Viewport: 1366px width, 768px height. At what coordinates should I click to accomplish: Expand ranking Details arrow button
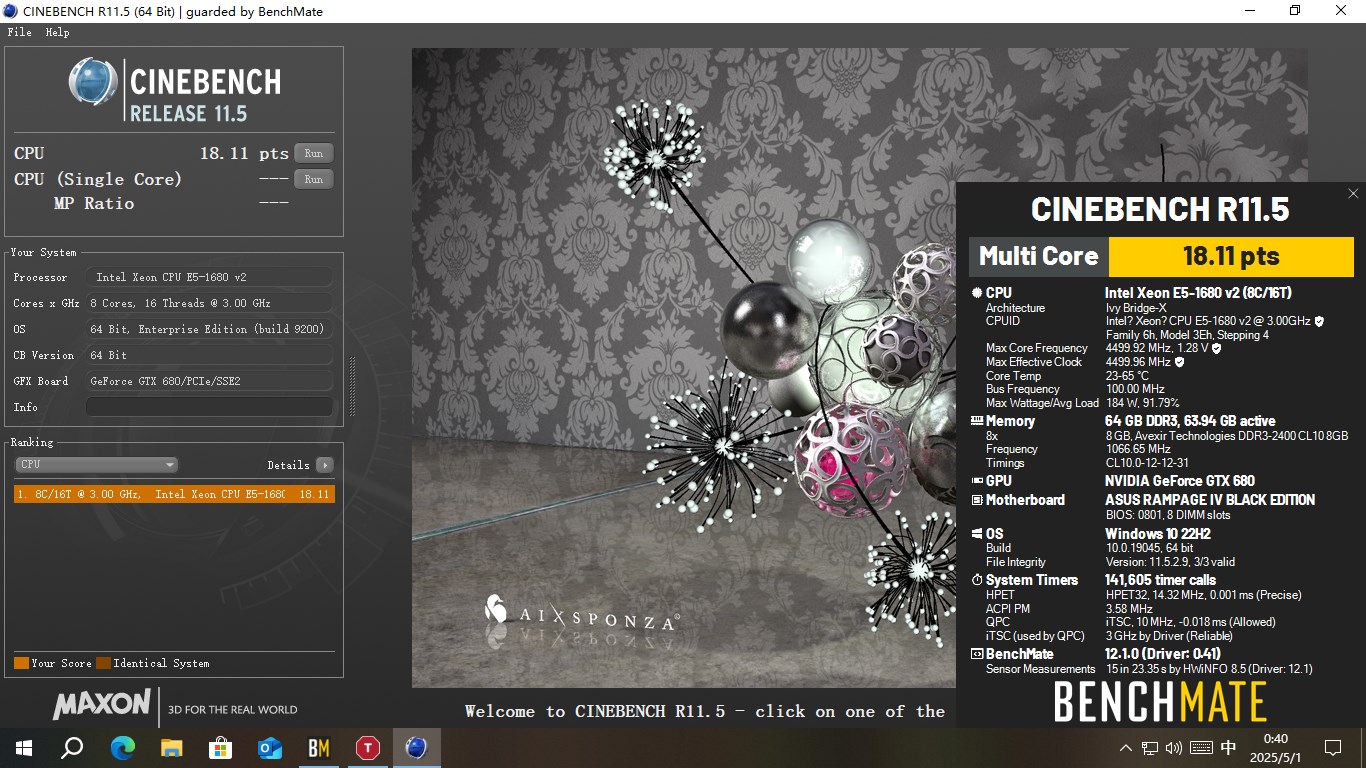325,465
